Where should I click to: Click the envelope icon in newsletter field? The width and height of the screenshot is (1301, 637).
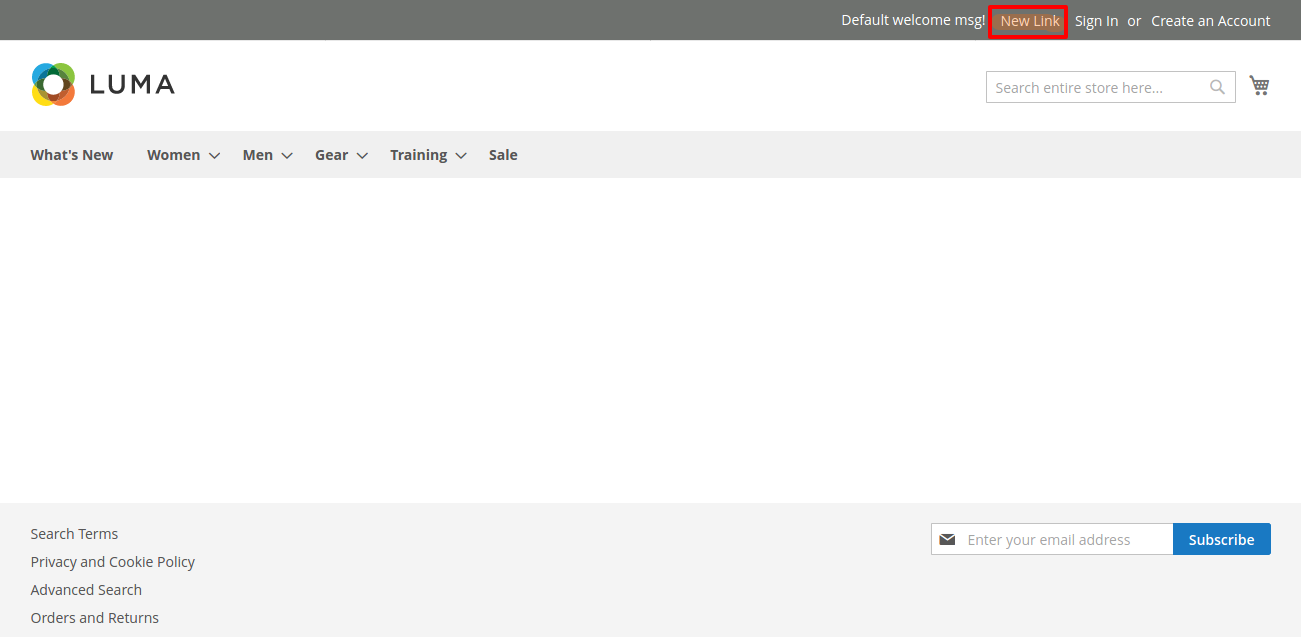tap(947, 539)
